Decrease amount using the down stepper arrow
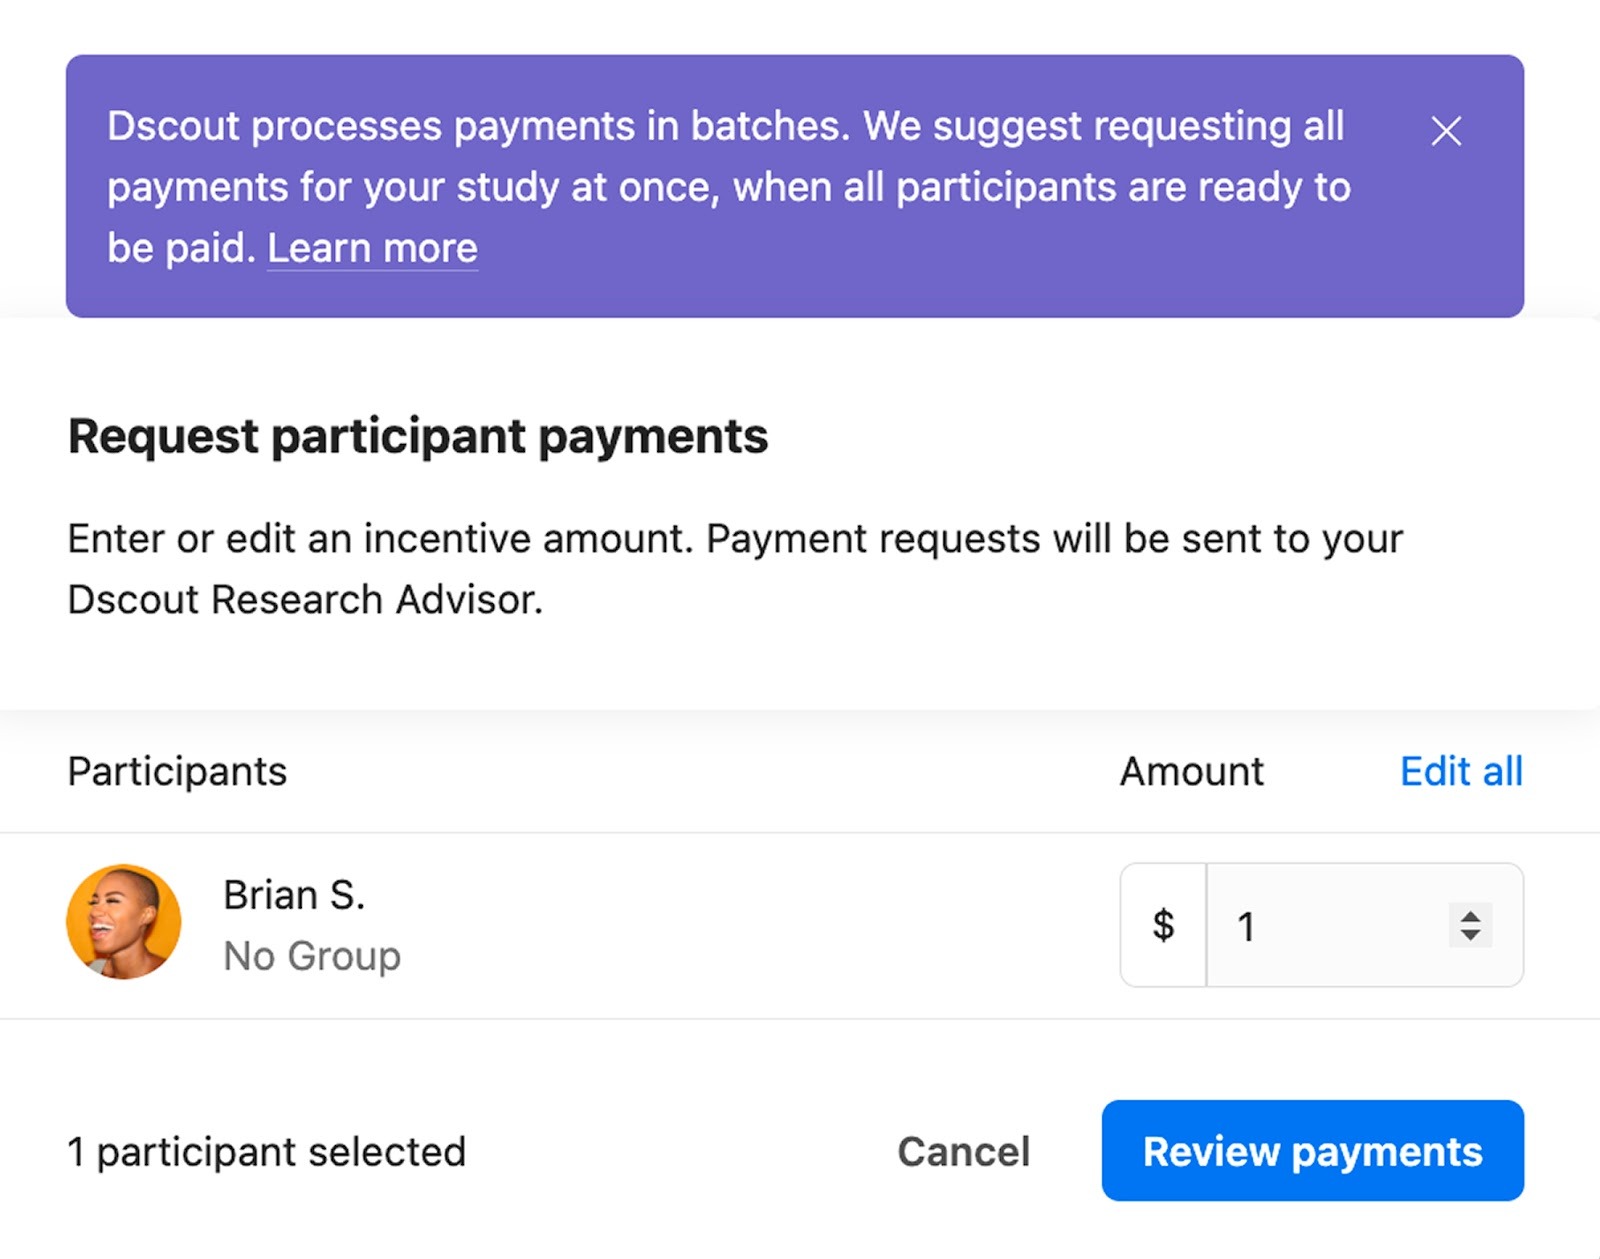Image resolution: width=1600 pixels, height=1259 pixels. [1470, 936]
